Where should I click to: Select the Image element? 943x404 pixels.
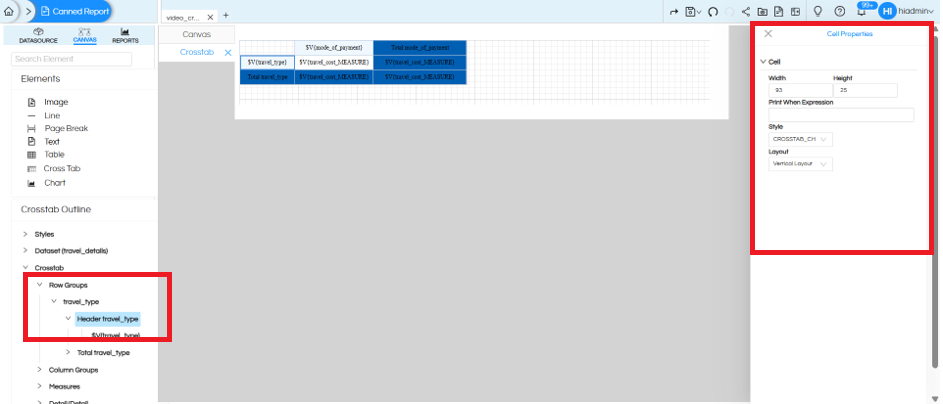48,102
